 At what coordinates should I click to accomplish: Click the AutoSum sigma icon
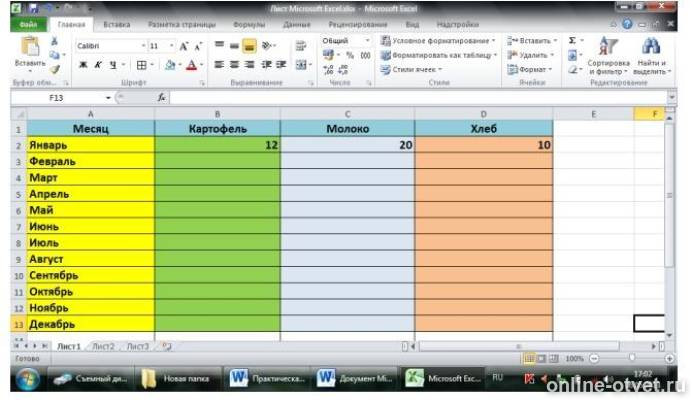[572, 41]
